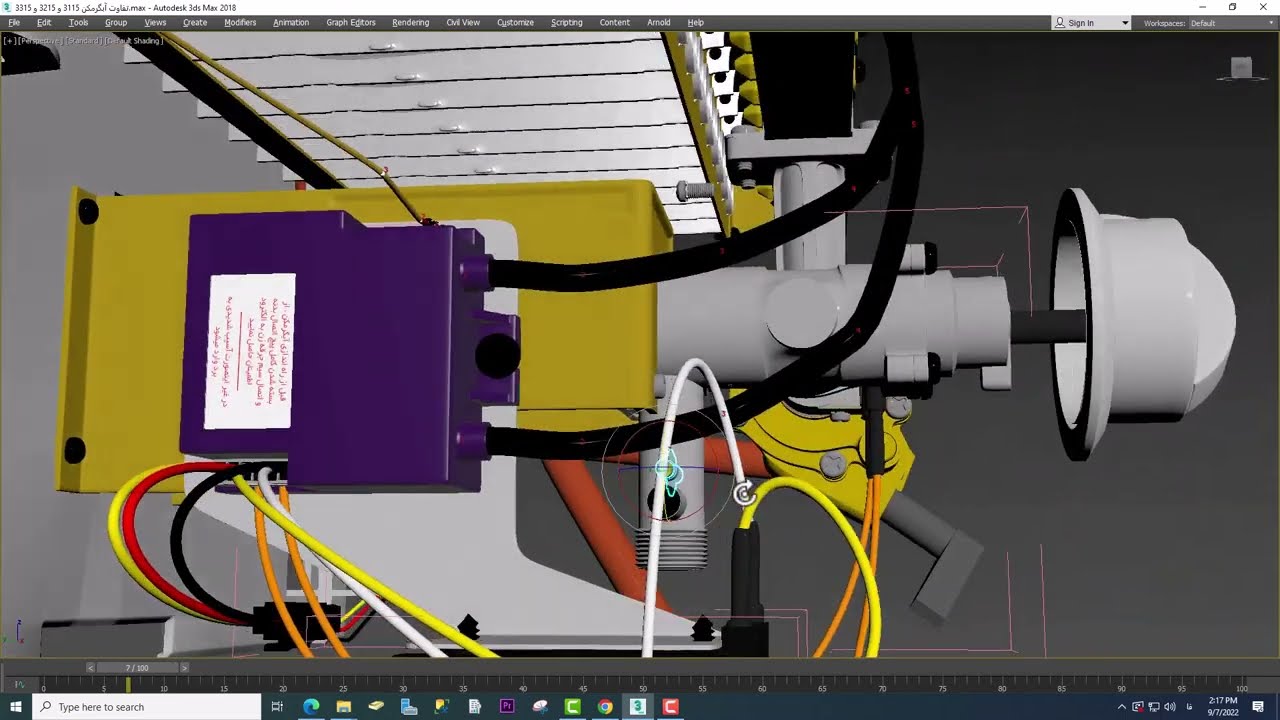Click the time slider showing 7 / 100
The image size is (1280, 720).
[x=137, y=667]
